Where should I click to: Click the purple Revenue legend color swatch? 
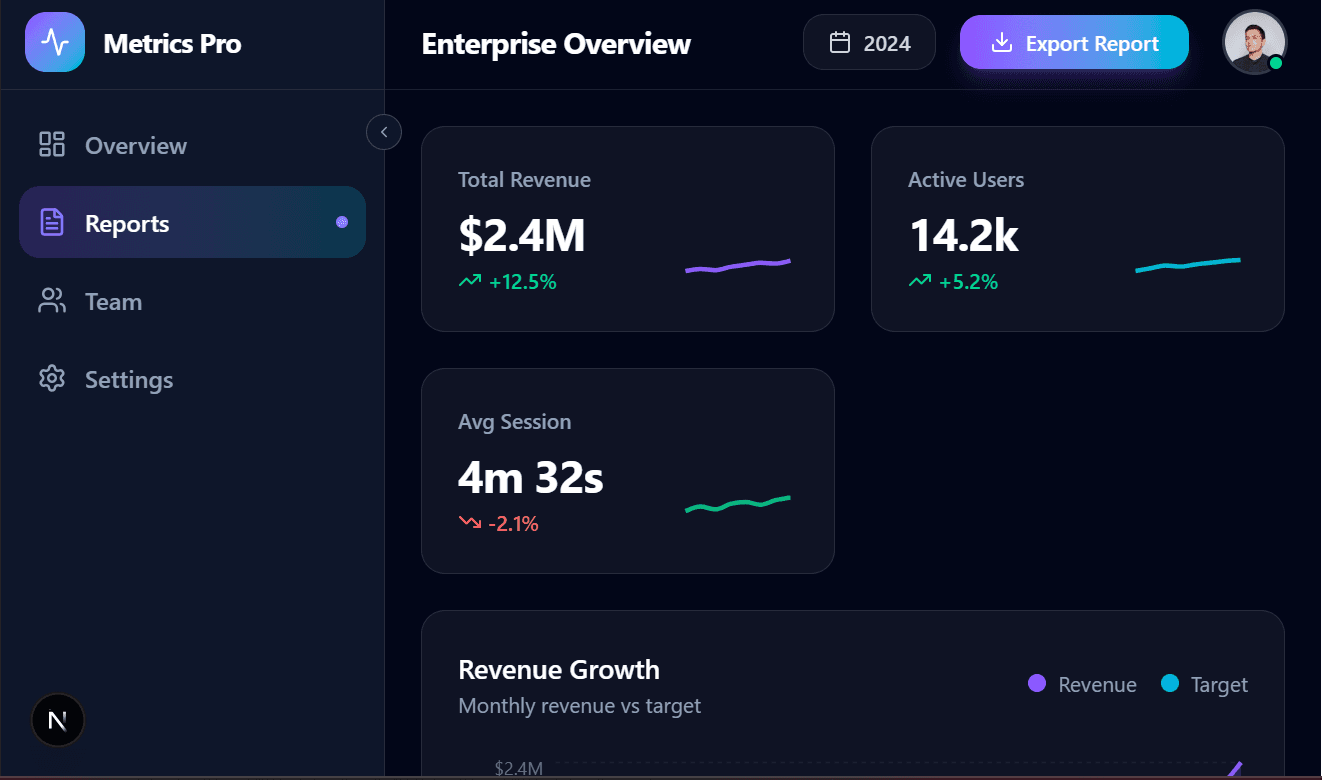pos(1036,684)
